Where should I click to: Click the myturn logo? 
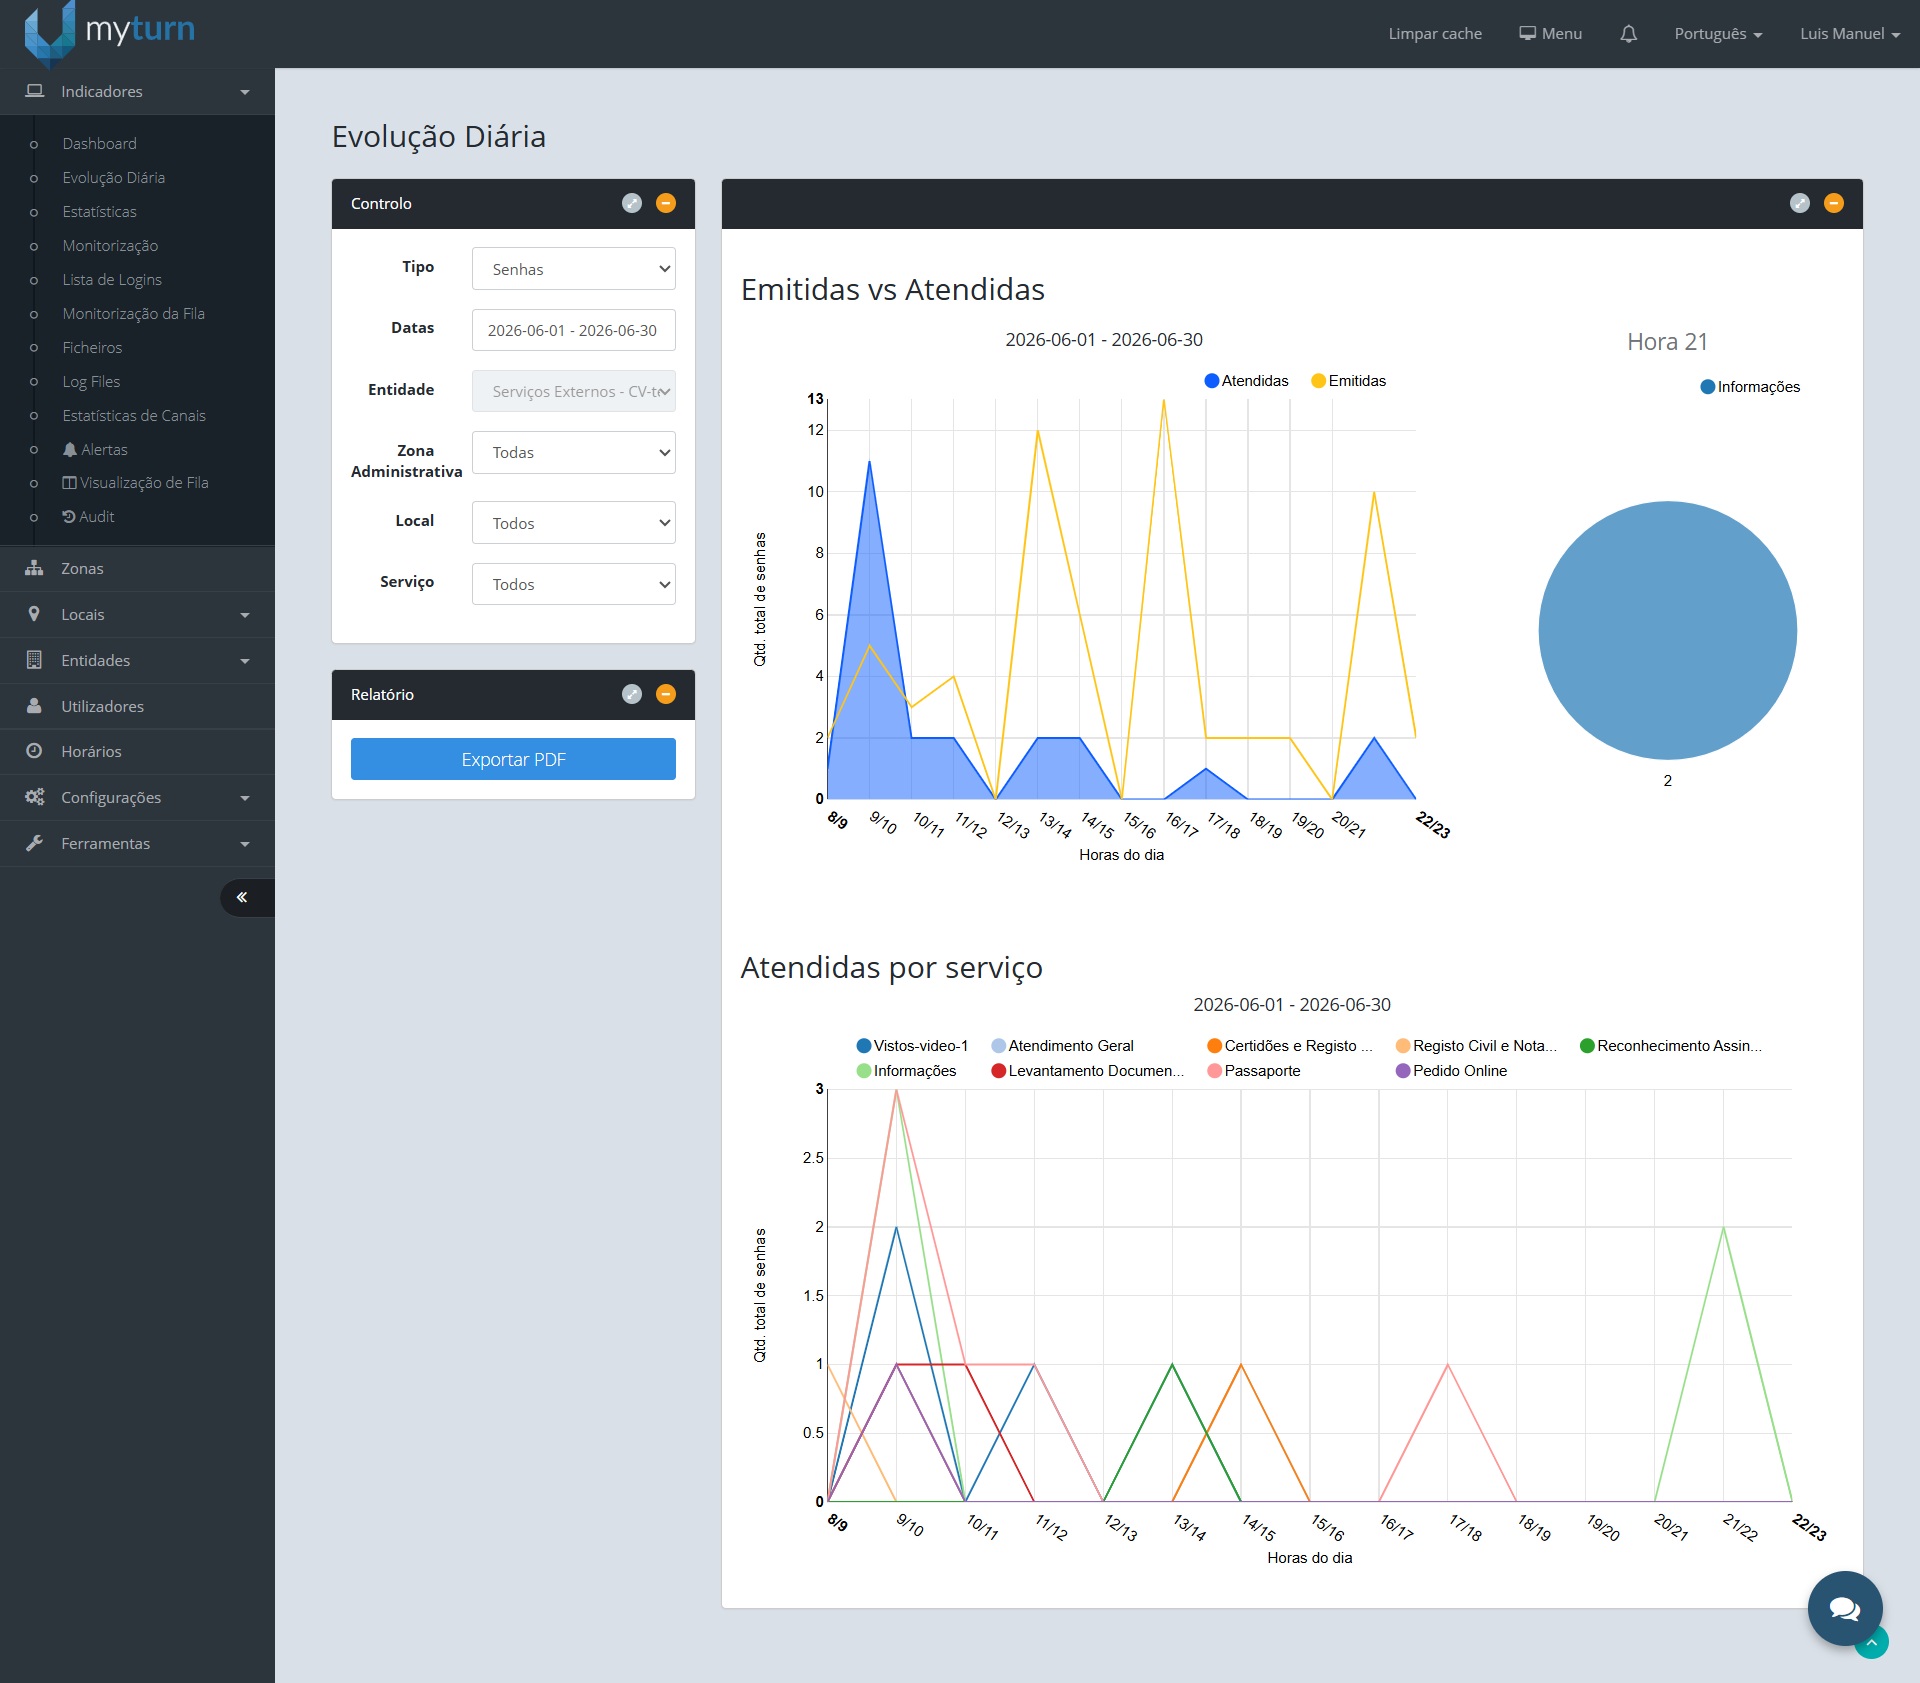click(x=110, y=30)
